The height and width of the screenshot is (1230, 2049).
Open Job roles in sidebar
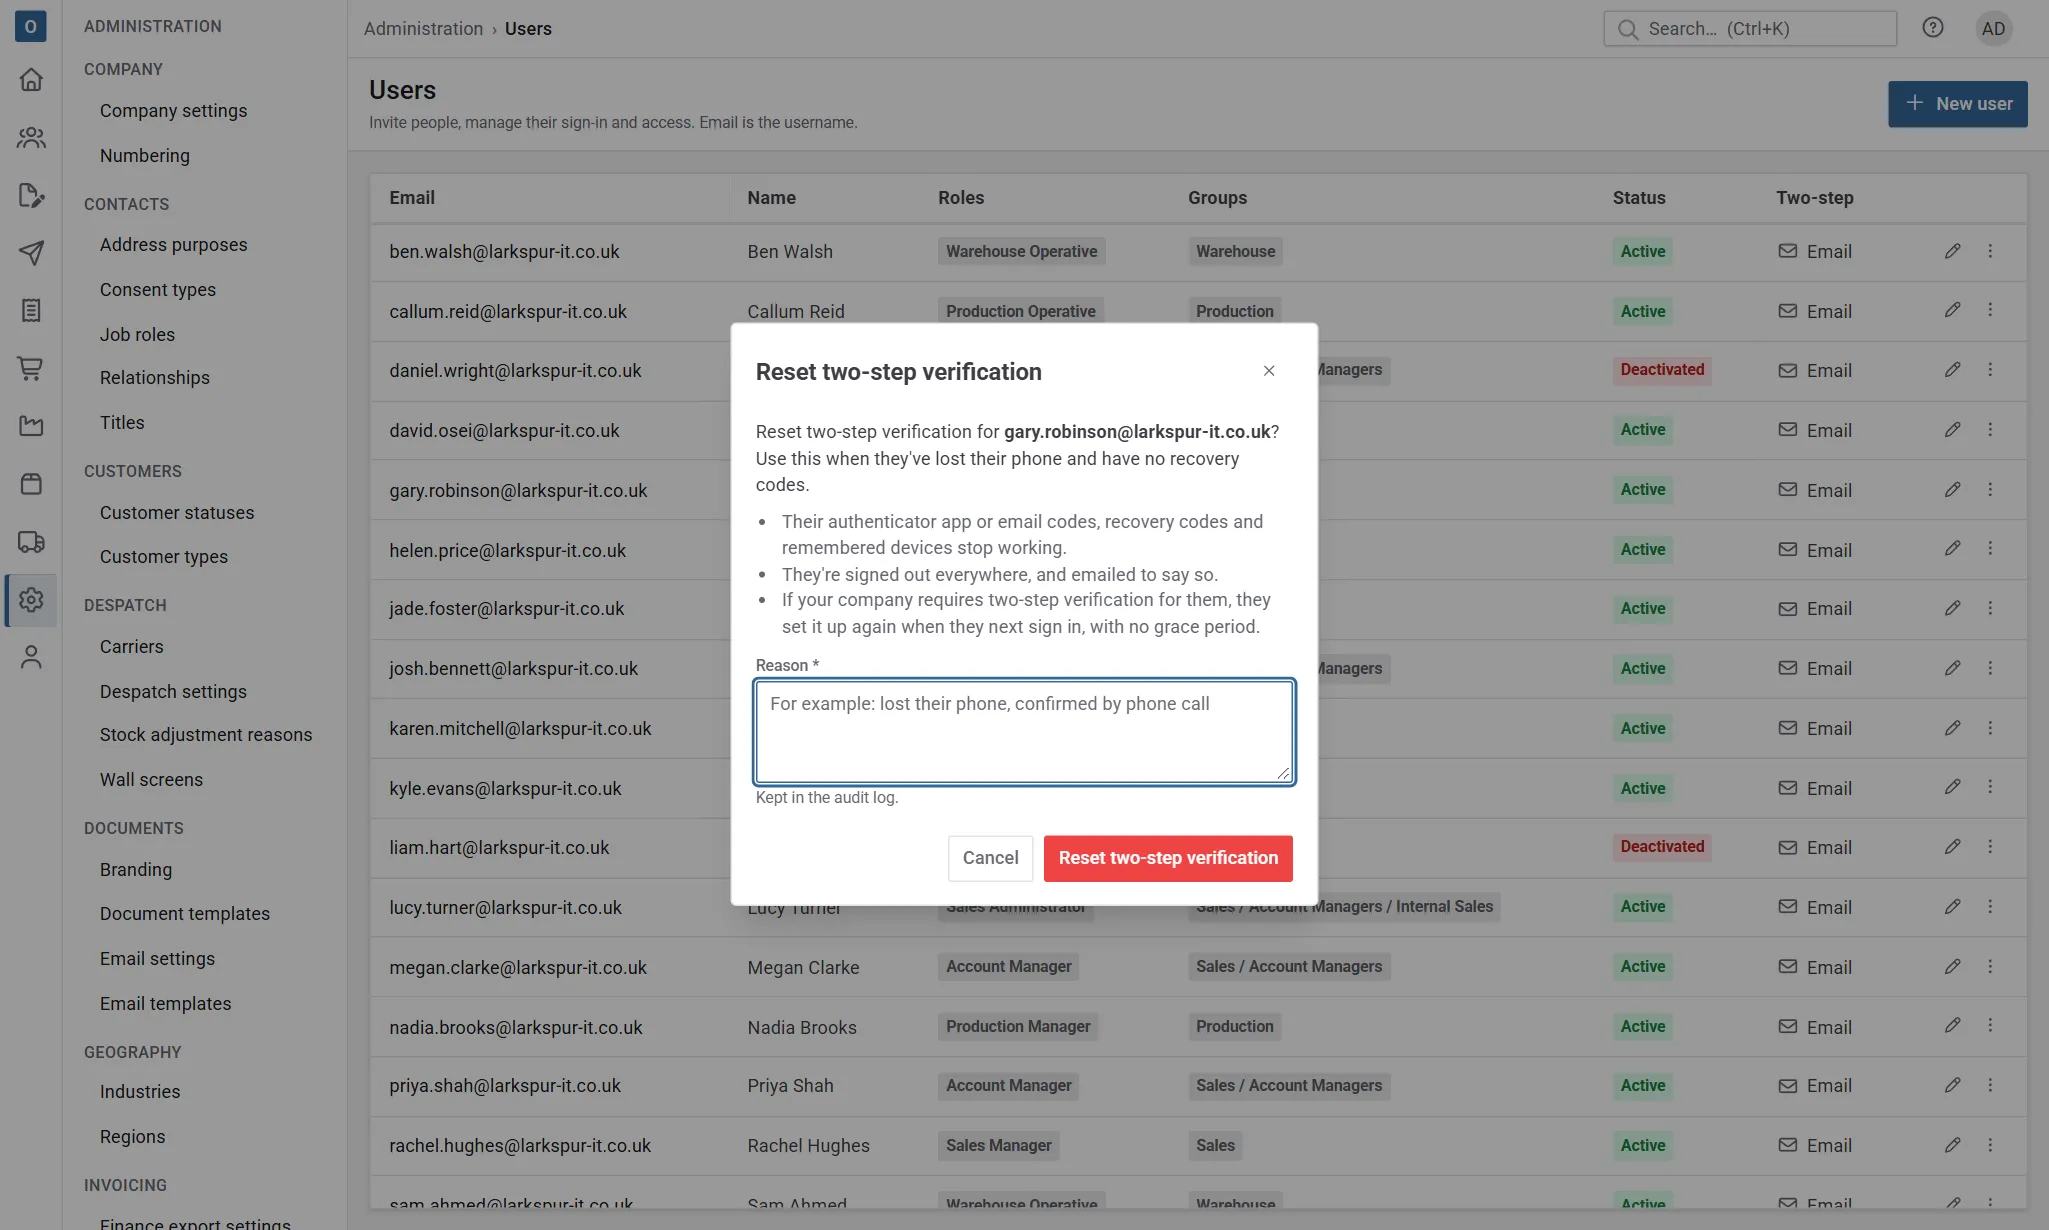tap(137, 335)
